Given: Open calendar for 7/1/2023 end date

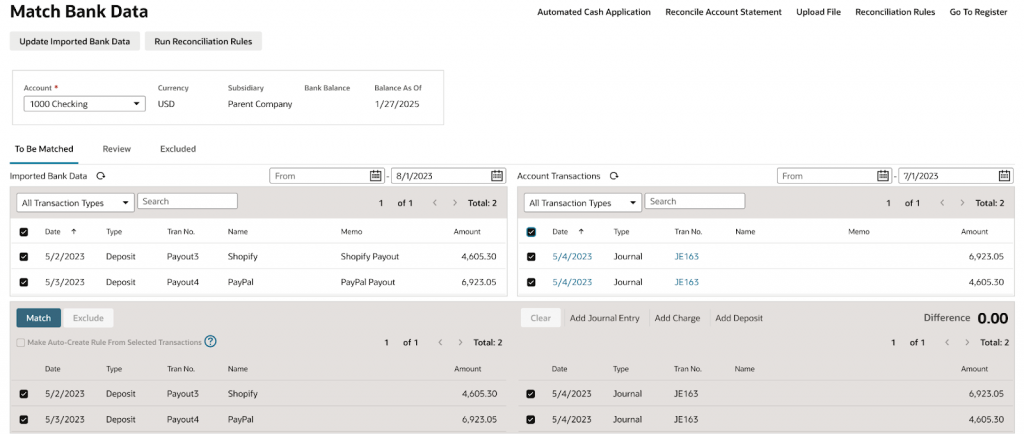Looking at the screenshot, I should 1004,176.
